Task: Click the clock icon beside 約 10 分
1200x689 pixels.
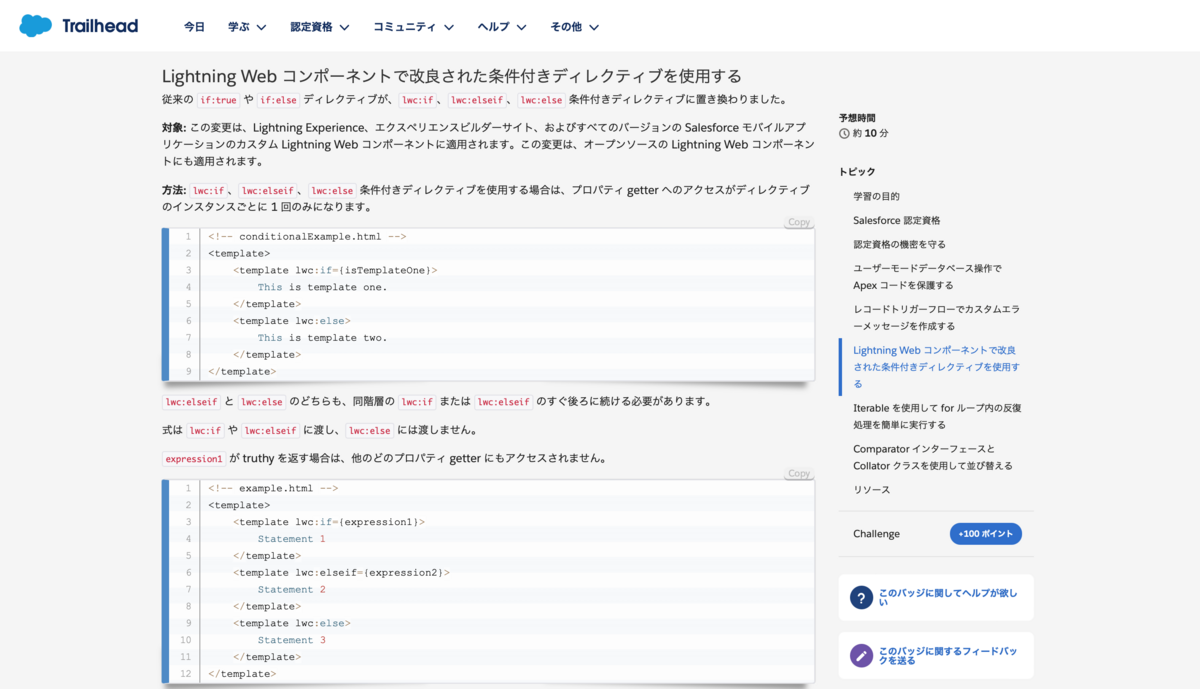Action: (844, 133)
